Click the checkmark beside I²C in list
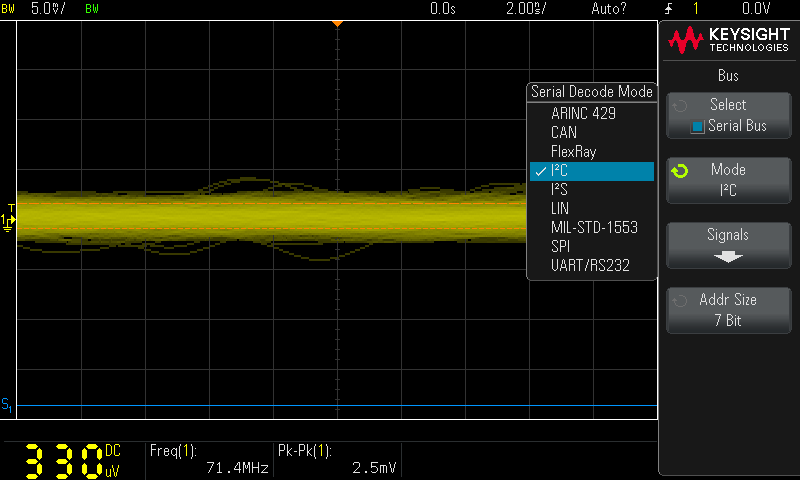800x480 pixels. coord(540,171)
